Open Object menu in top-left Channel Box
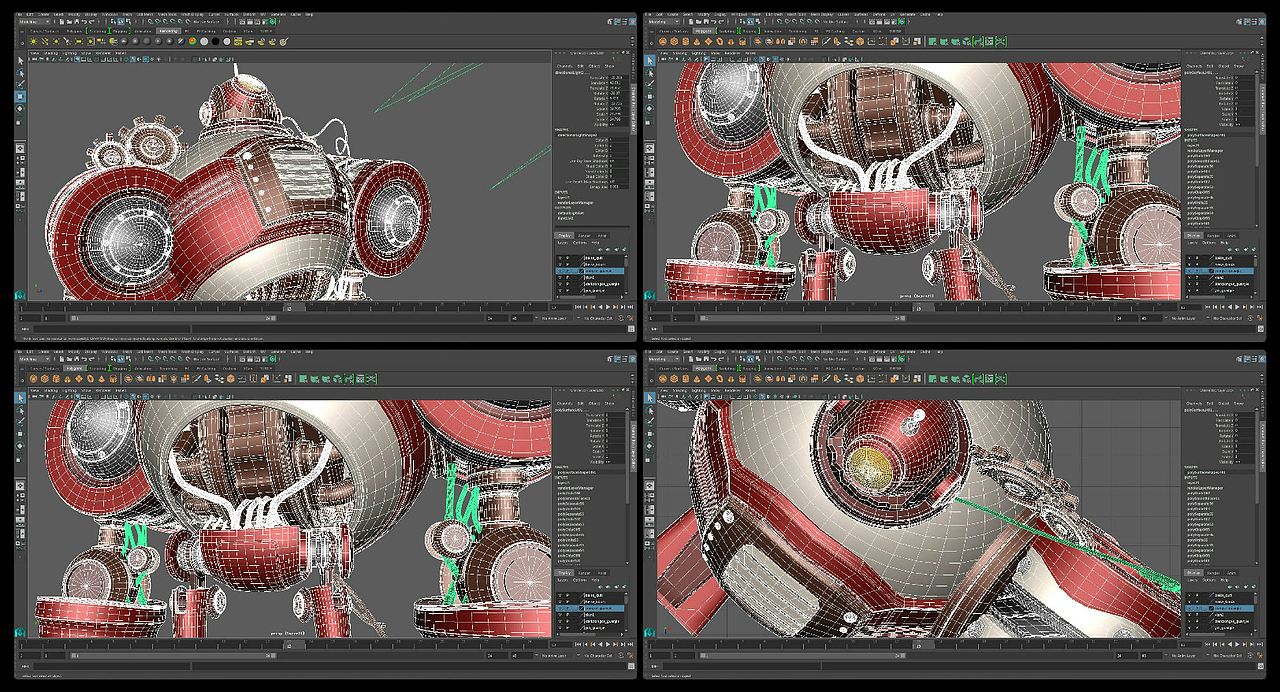1280x692 pixels. point(594,66)
